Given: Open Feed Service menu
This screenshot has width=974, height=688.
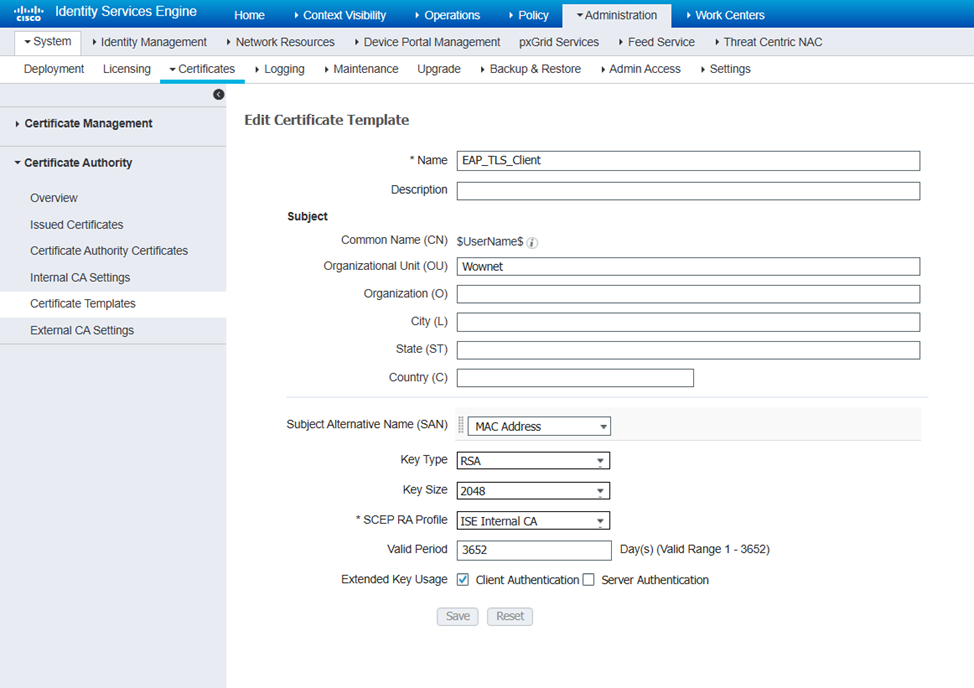Looking at the screenshot, I should coord(657,42).
